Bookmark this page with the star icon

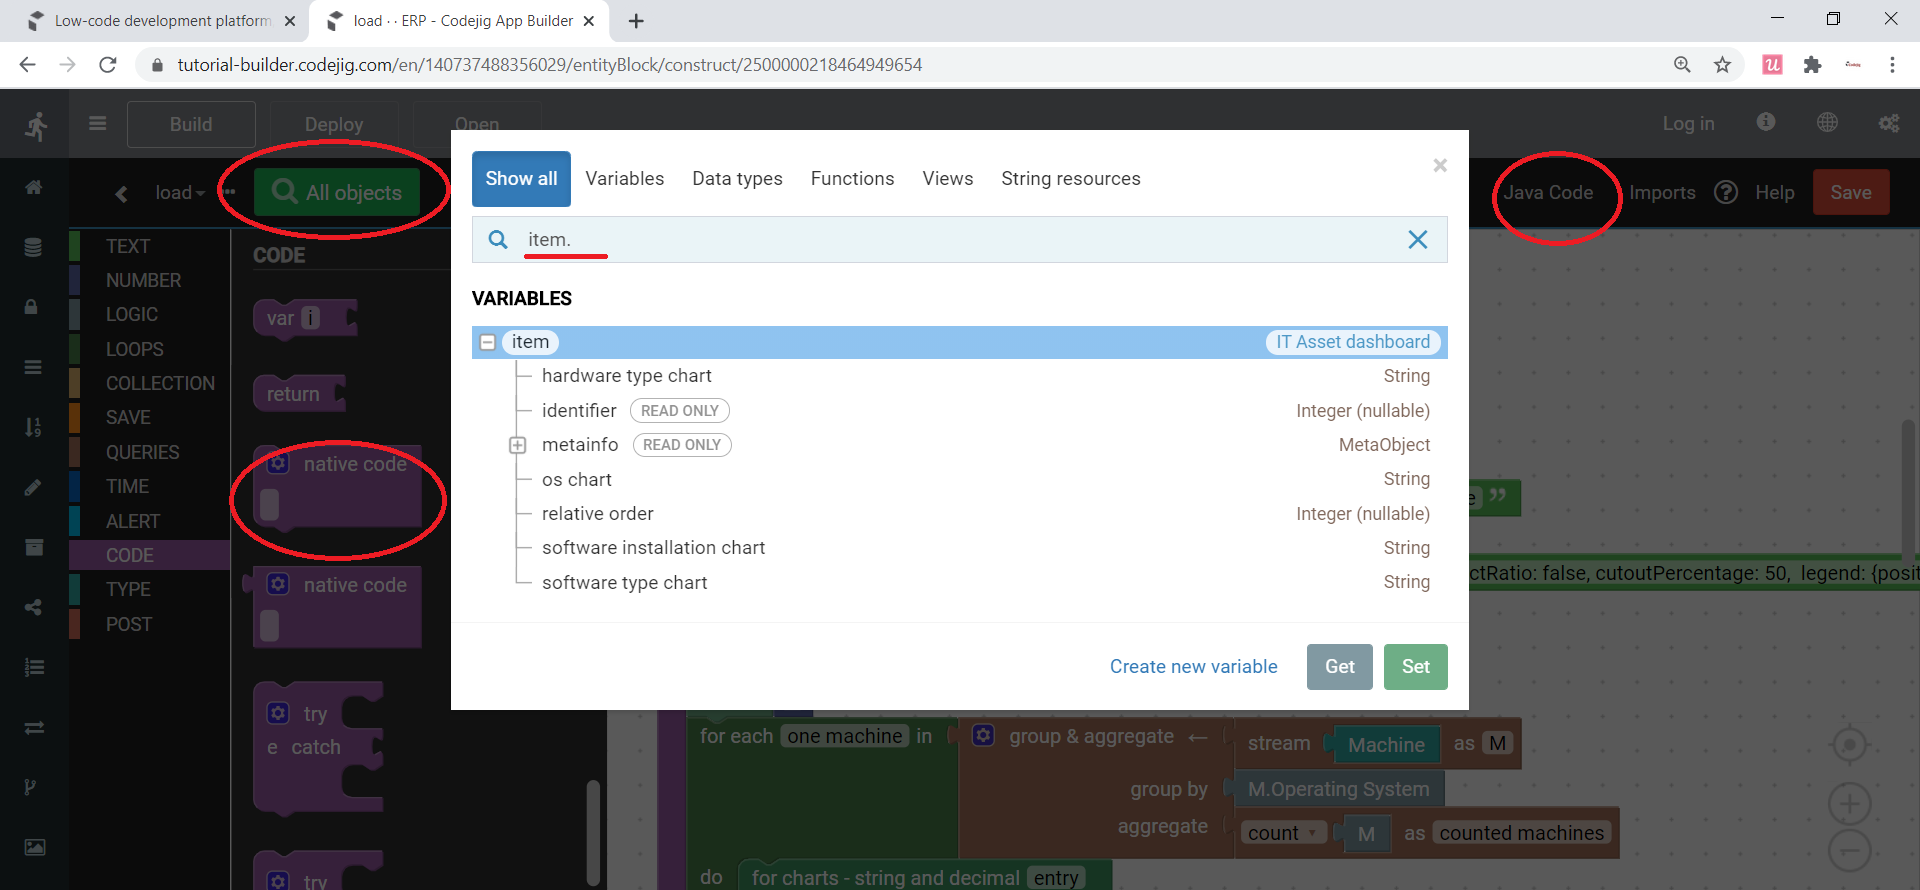click(x=1722, y=65)
